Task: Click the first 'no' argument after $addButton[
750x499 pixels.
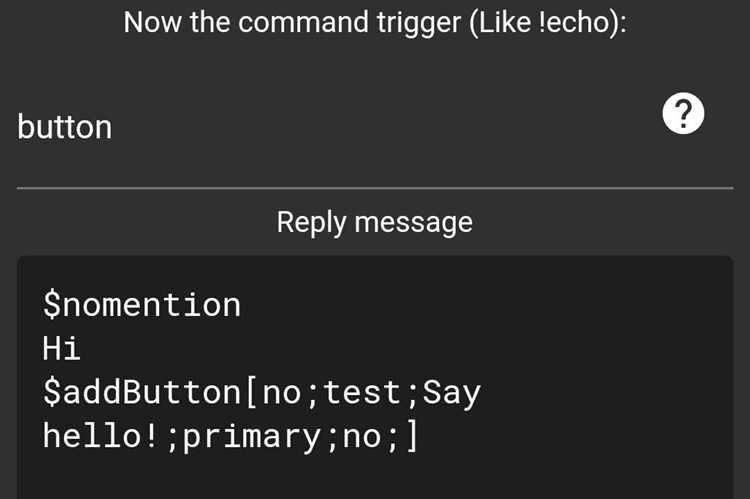Action: point(282,393)
